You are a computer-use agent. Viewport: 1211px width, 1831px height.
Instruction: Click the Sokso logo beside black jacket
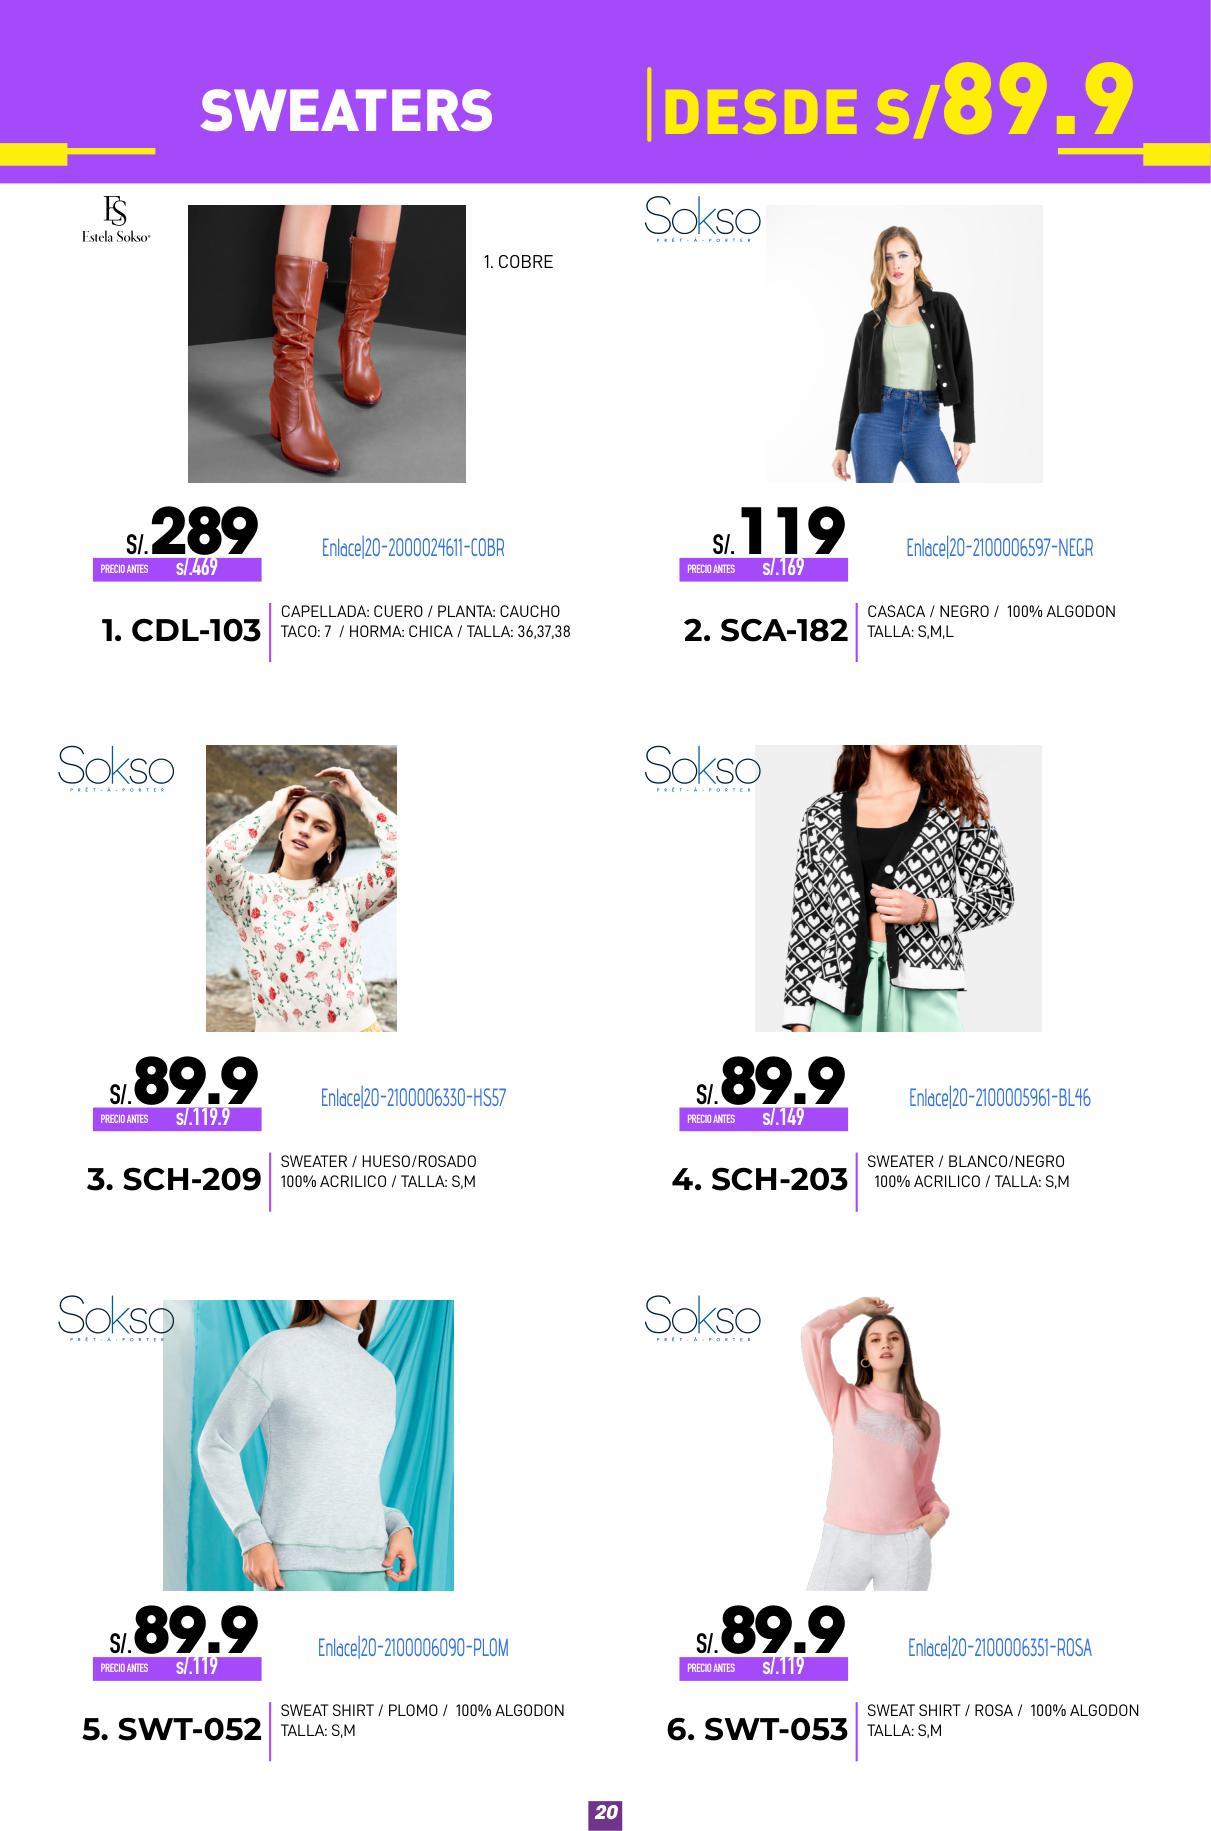tap(702, 219)
